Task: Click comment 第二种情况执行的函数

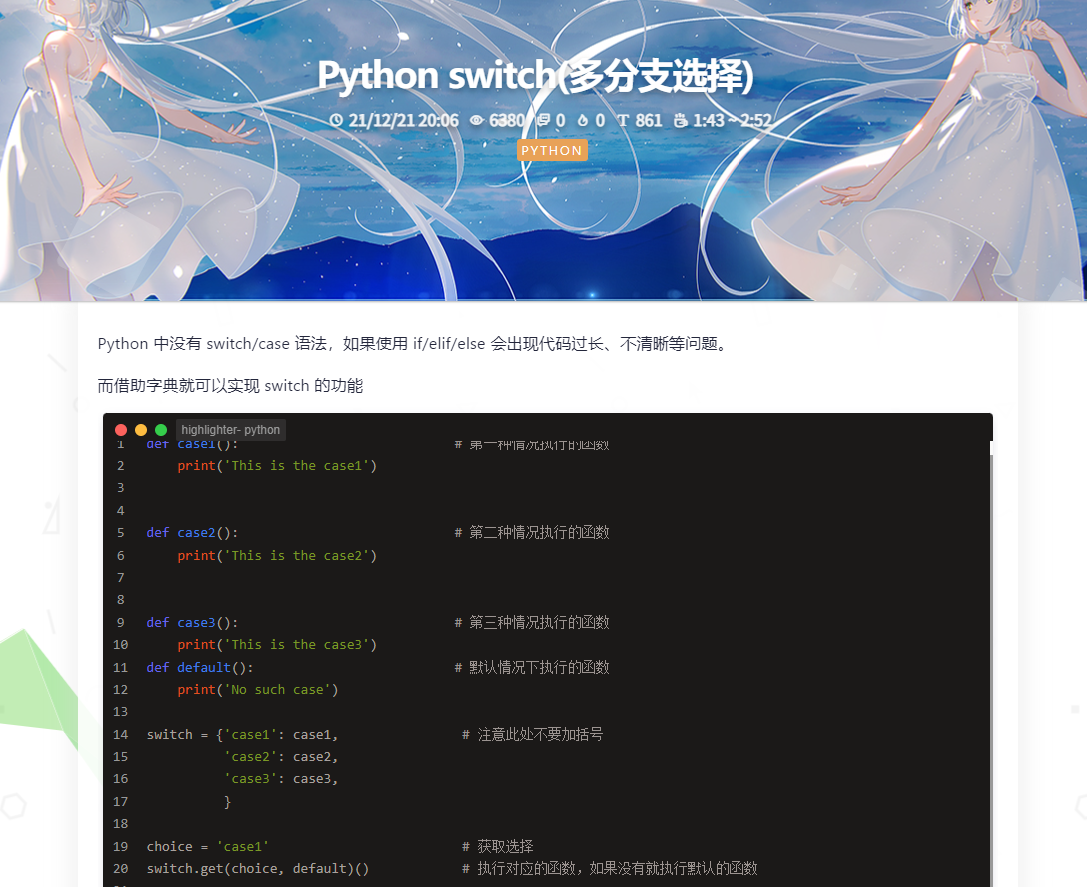Action: 532,533
